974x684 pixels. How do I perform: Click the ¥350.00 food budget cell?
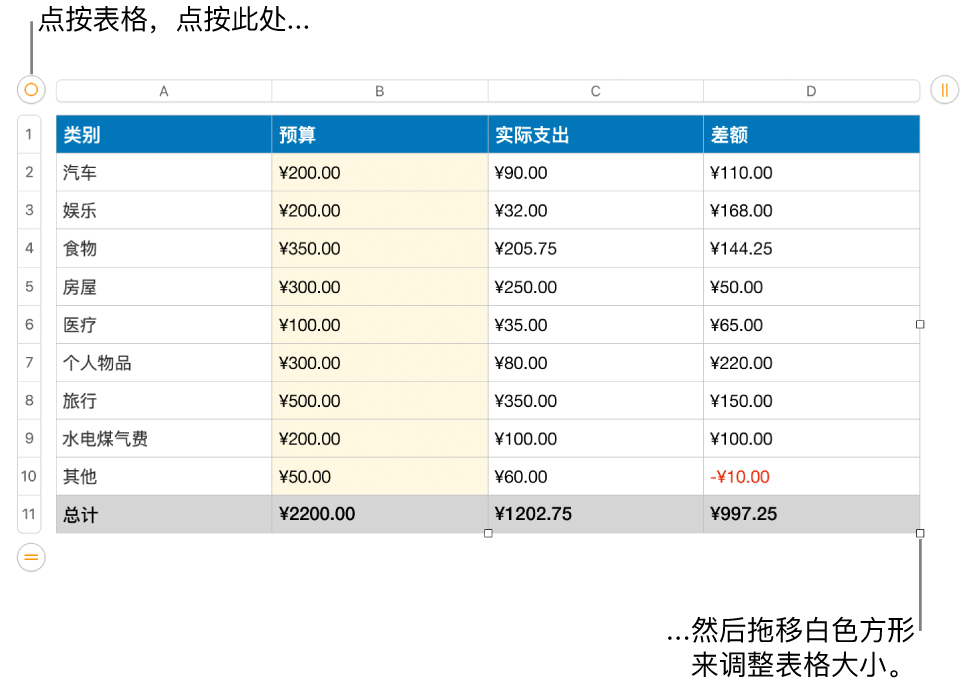(x=379, y=248)
